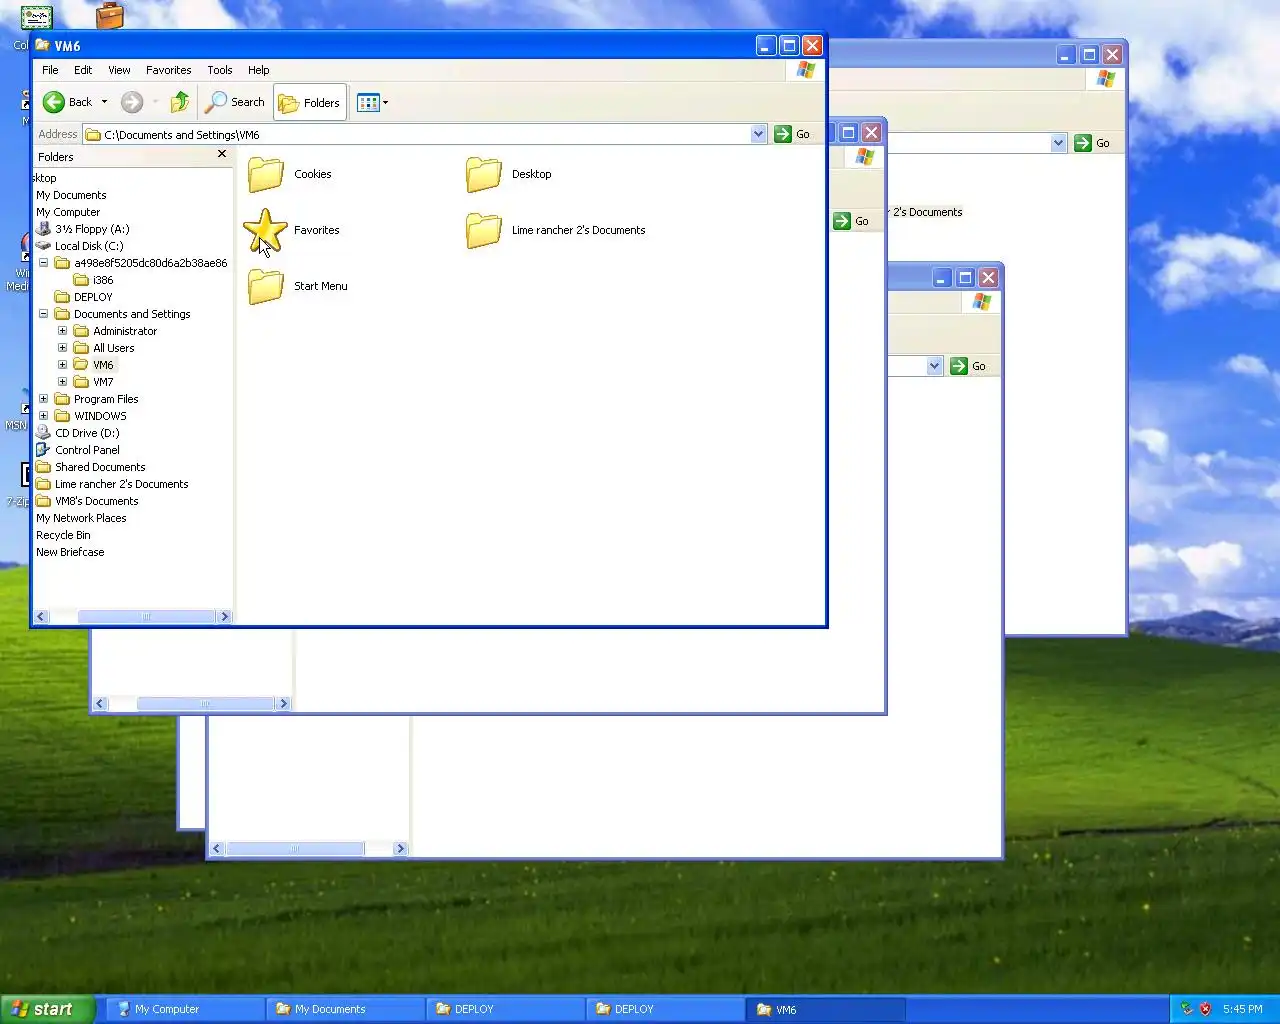This screenshot has height=1024, width=1280.
Task: Open the Help menu
Action: coord(259,70)
